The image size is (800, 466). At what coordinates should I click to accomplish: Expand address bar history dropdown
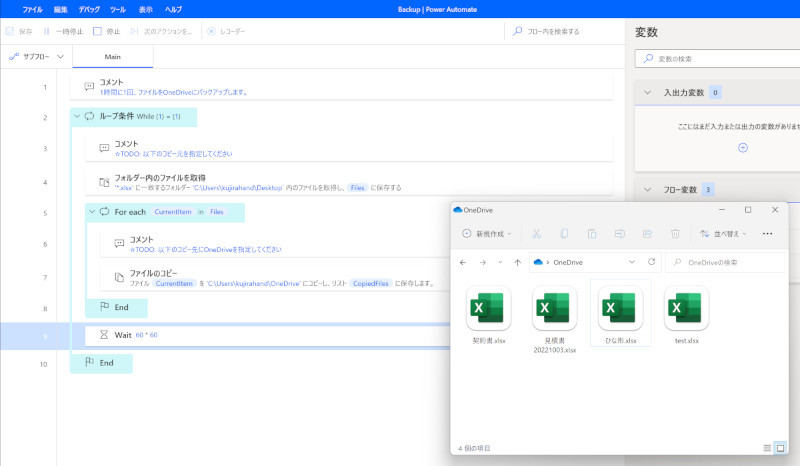pos(632,262)
